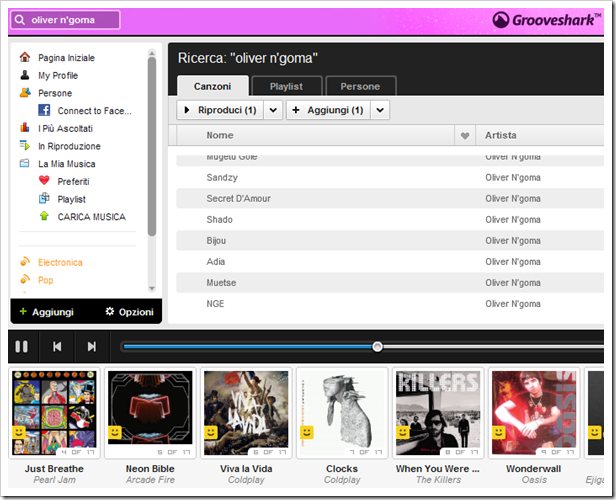Click the Aggiungi (1) button
616x500 pixels.
[328, 110]
